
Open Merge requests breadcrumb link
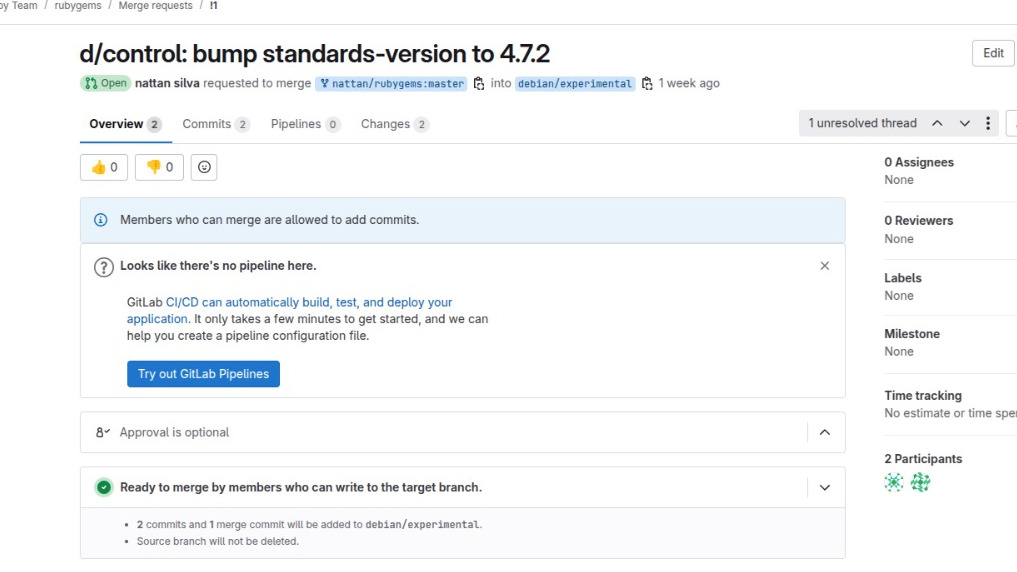[156, 6]
